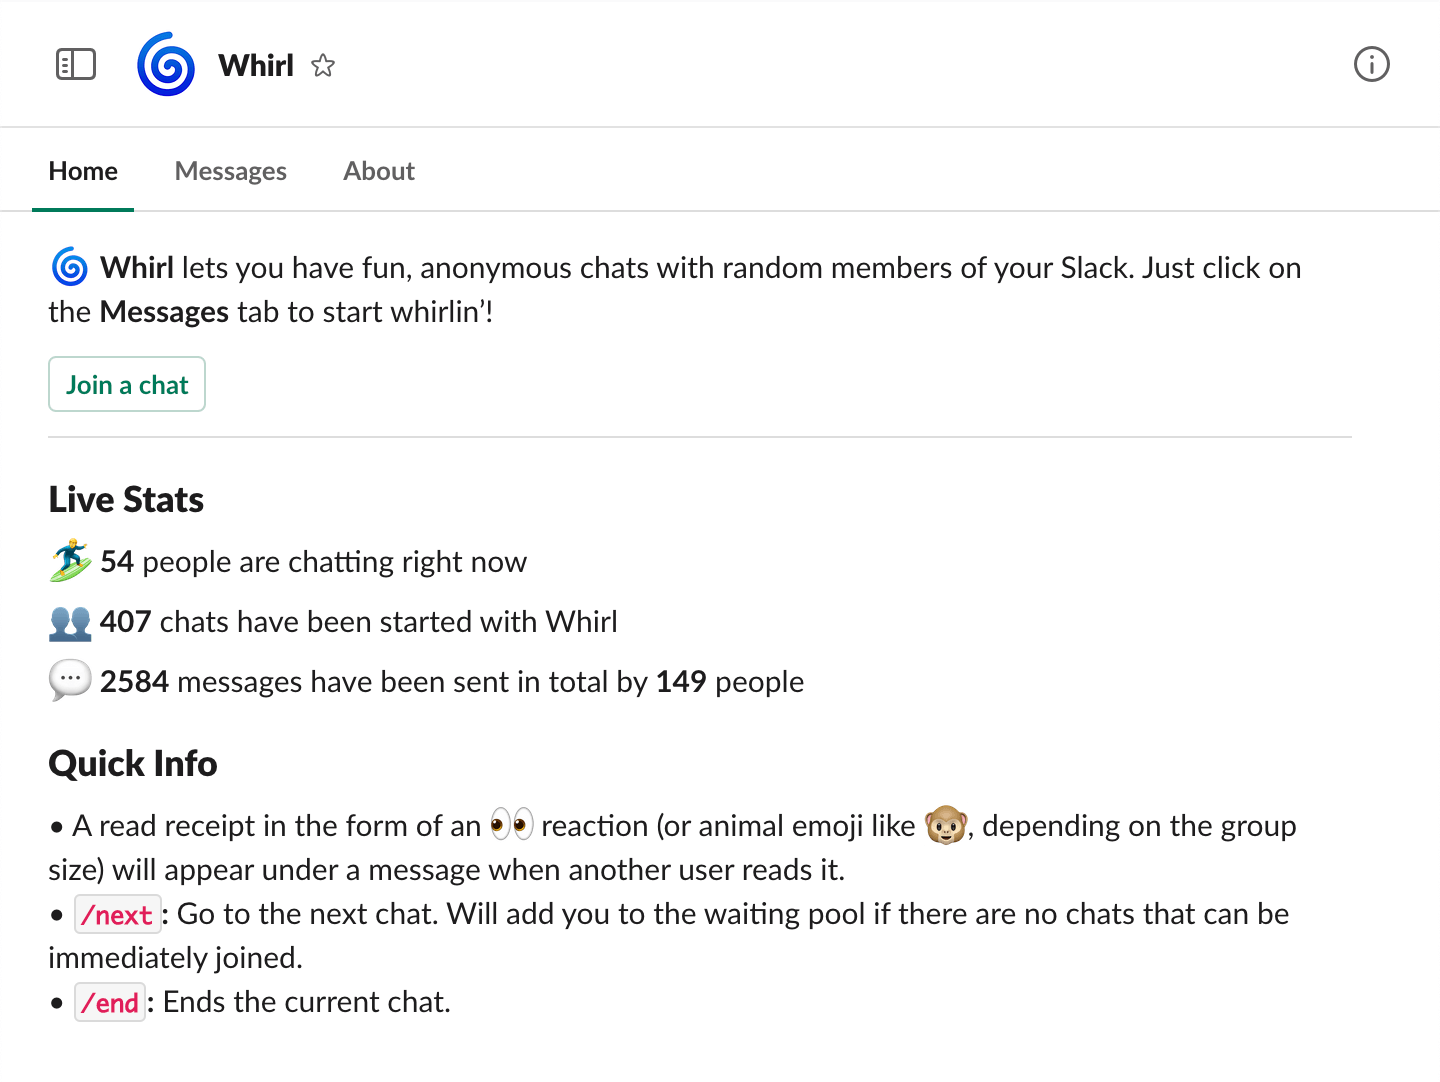Select the Home tab

tap(83, 171)
